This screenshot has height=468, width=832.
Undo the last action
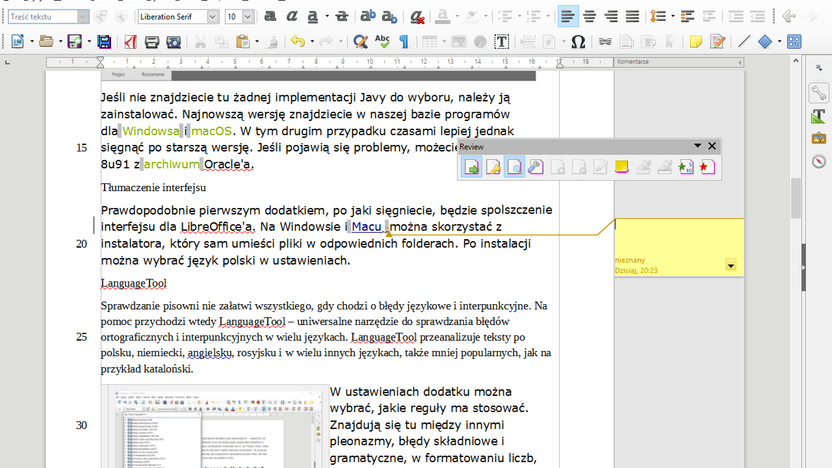point(298,41)
